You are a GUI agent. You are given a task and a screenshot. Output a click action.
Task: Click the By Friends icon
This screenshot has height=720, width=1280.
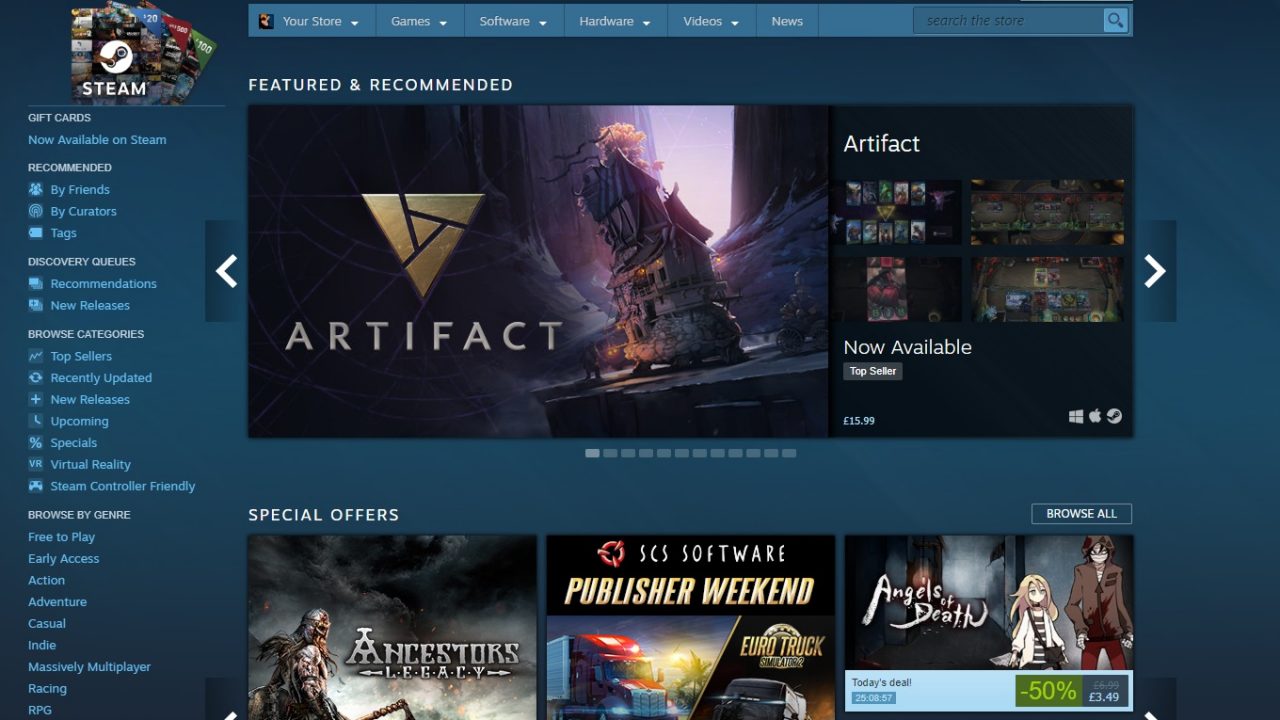tap(36, 189)
